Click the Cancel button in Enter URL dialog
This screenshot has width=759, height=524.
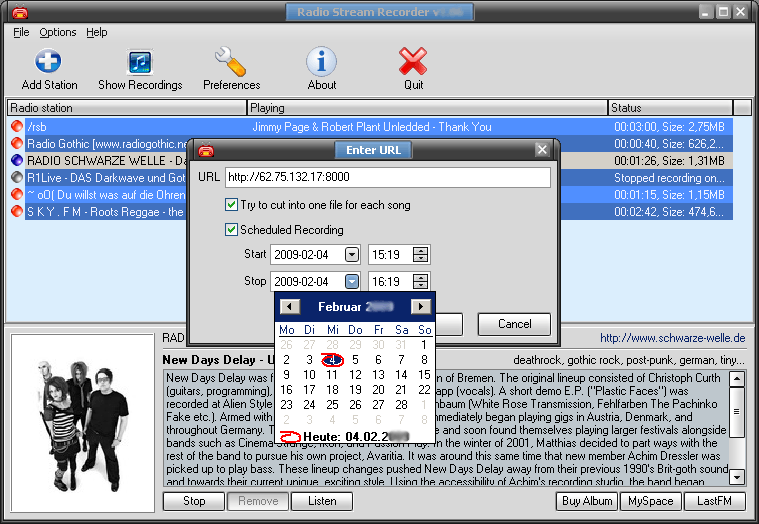514,324
